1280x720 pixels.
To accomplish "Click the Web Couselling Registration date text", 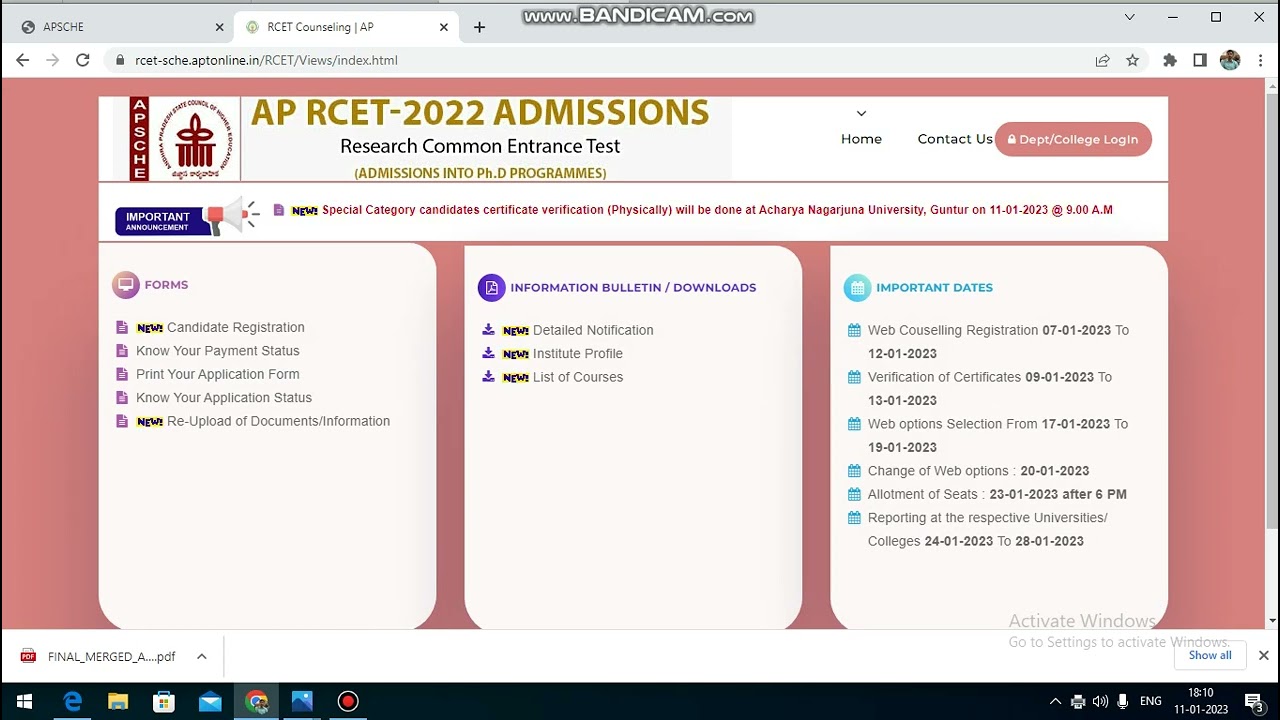I will point(998,342).
